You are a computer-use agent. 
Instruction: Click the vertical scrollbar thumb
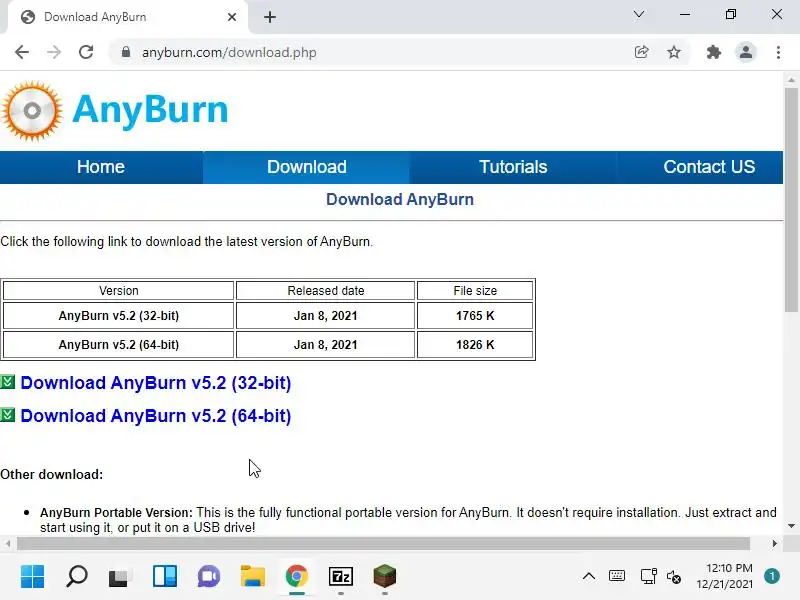click(791, 199)
